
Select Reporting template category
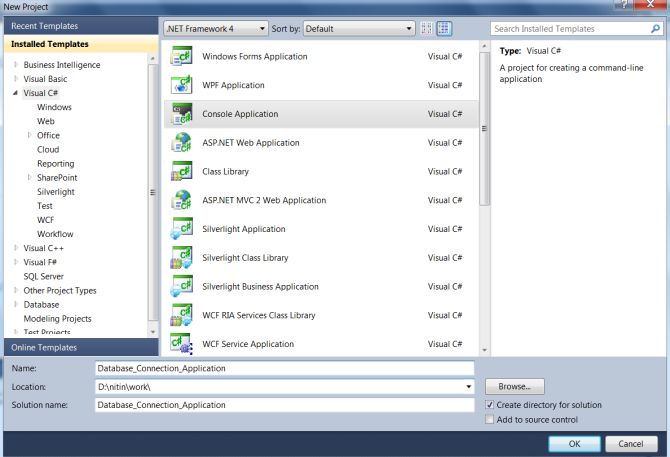pyautogui.click(x=56, y=164)
